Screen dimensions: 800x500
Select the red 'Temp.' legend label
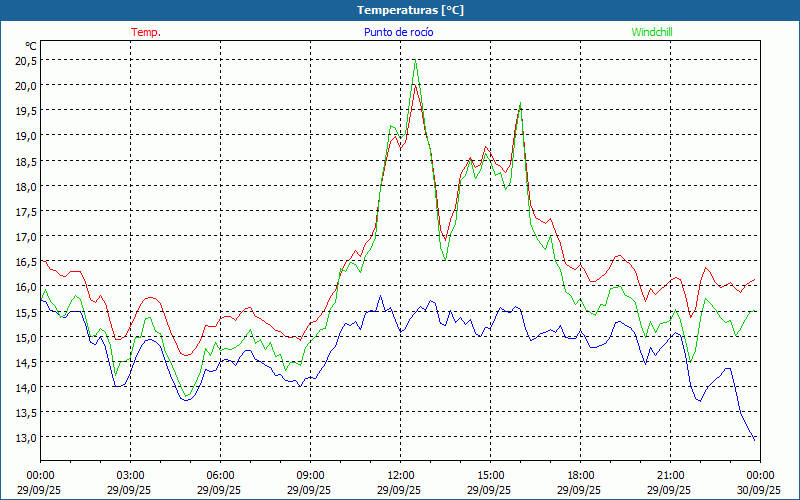(146, 32)
